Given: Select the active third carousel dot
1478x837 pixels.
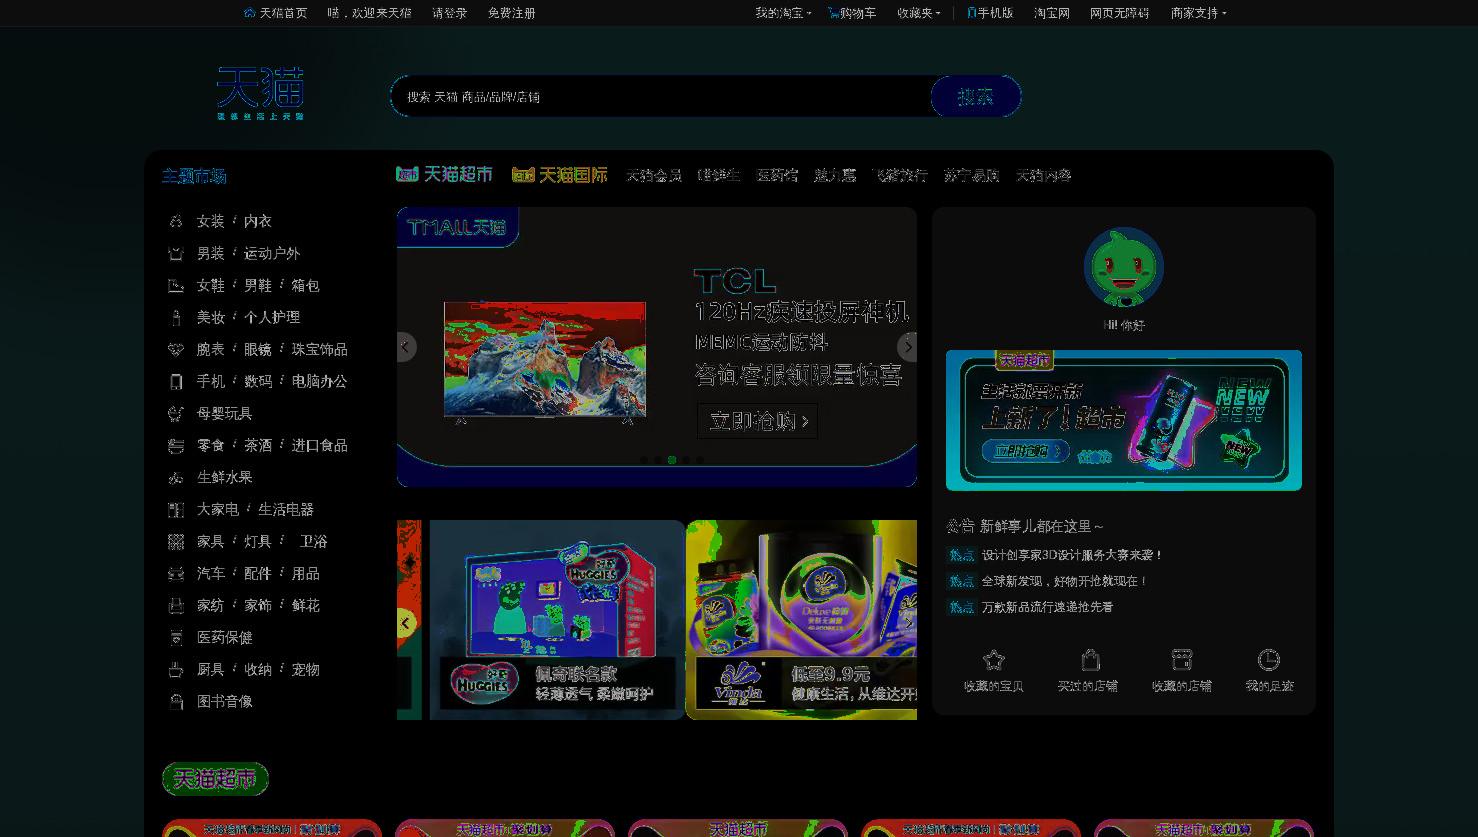Looking at the screenshot, I should [x=672, y=460].
